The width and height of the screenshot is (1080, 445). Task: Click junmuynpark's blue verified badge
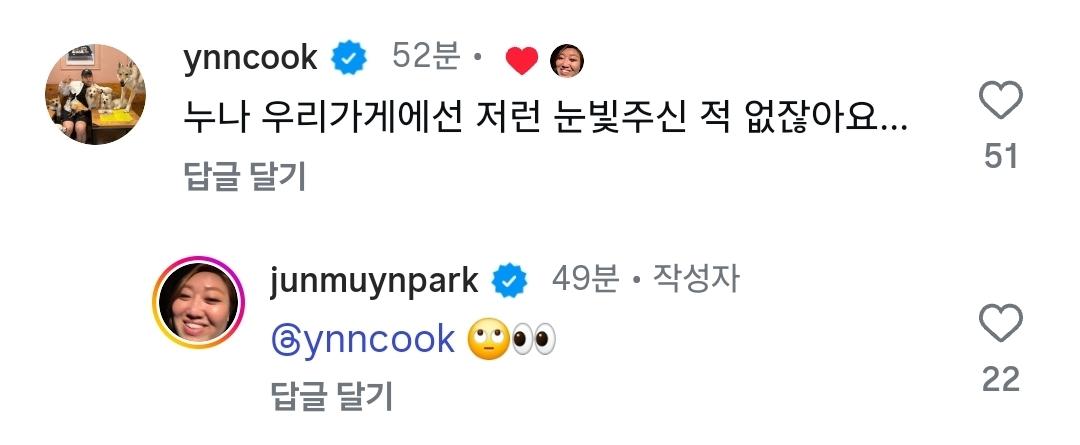(x=508, y=281)
